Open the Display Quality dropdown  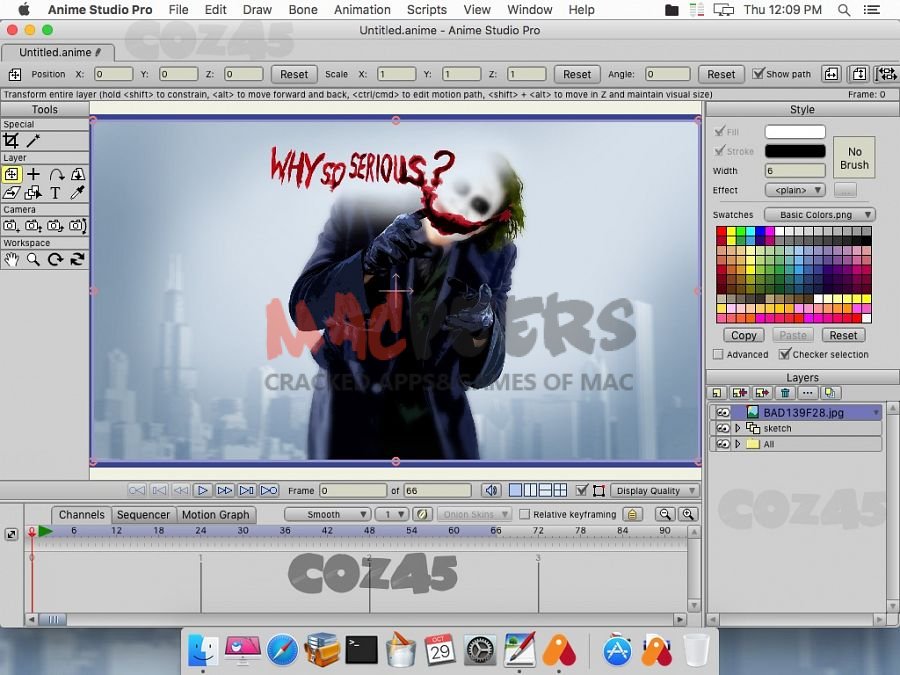coord(655,491)
